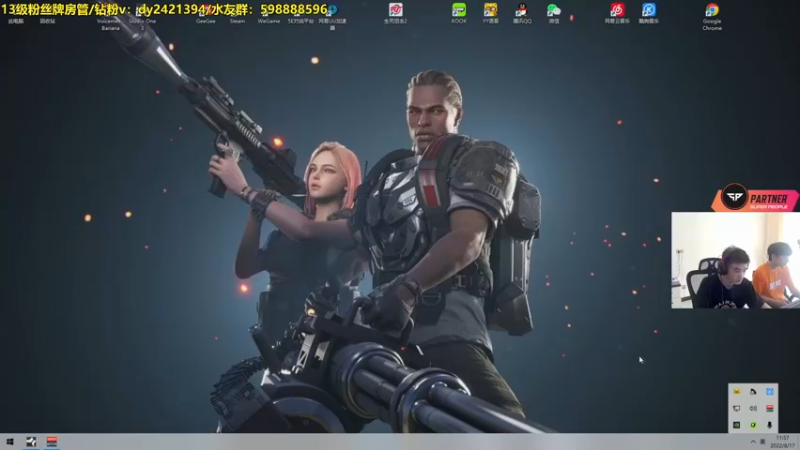
Task: Select the GeeGee desktop shortcut
Action: pos(206,15)
